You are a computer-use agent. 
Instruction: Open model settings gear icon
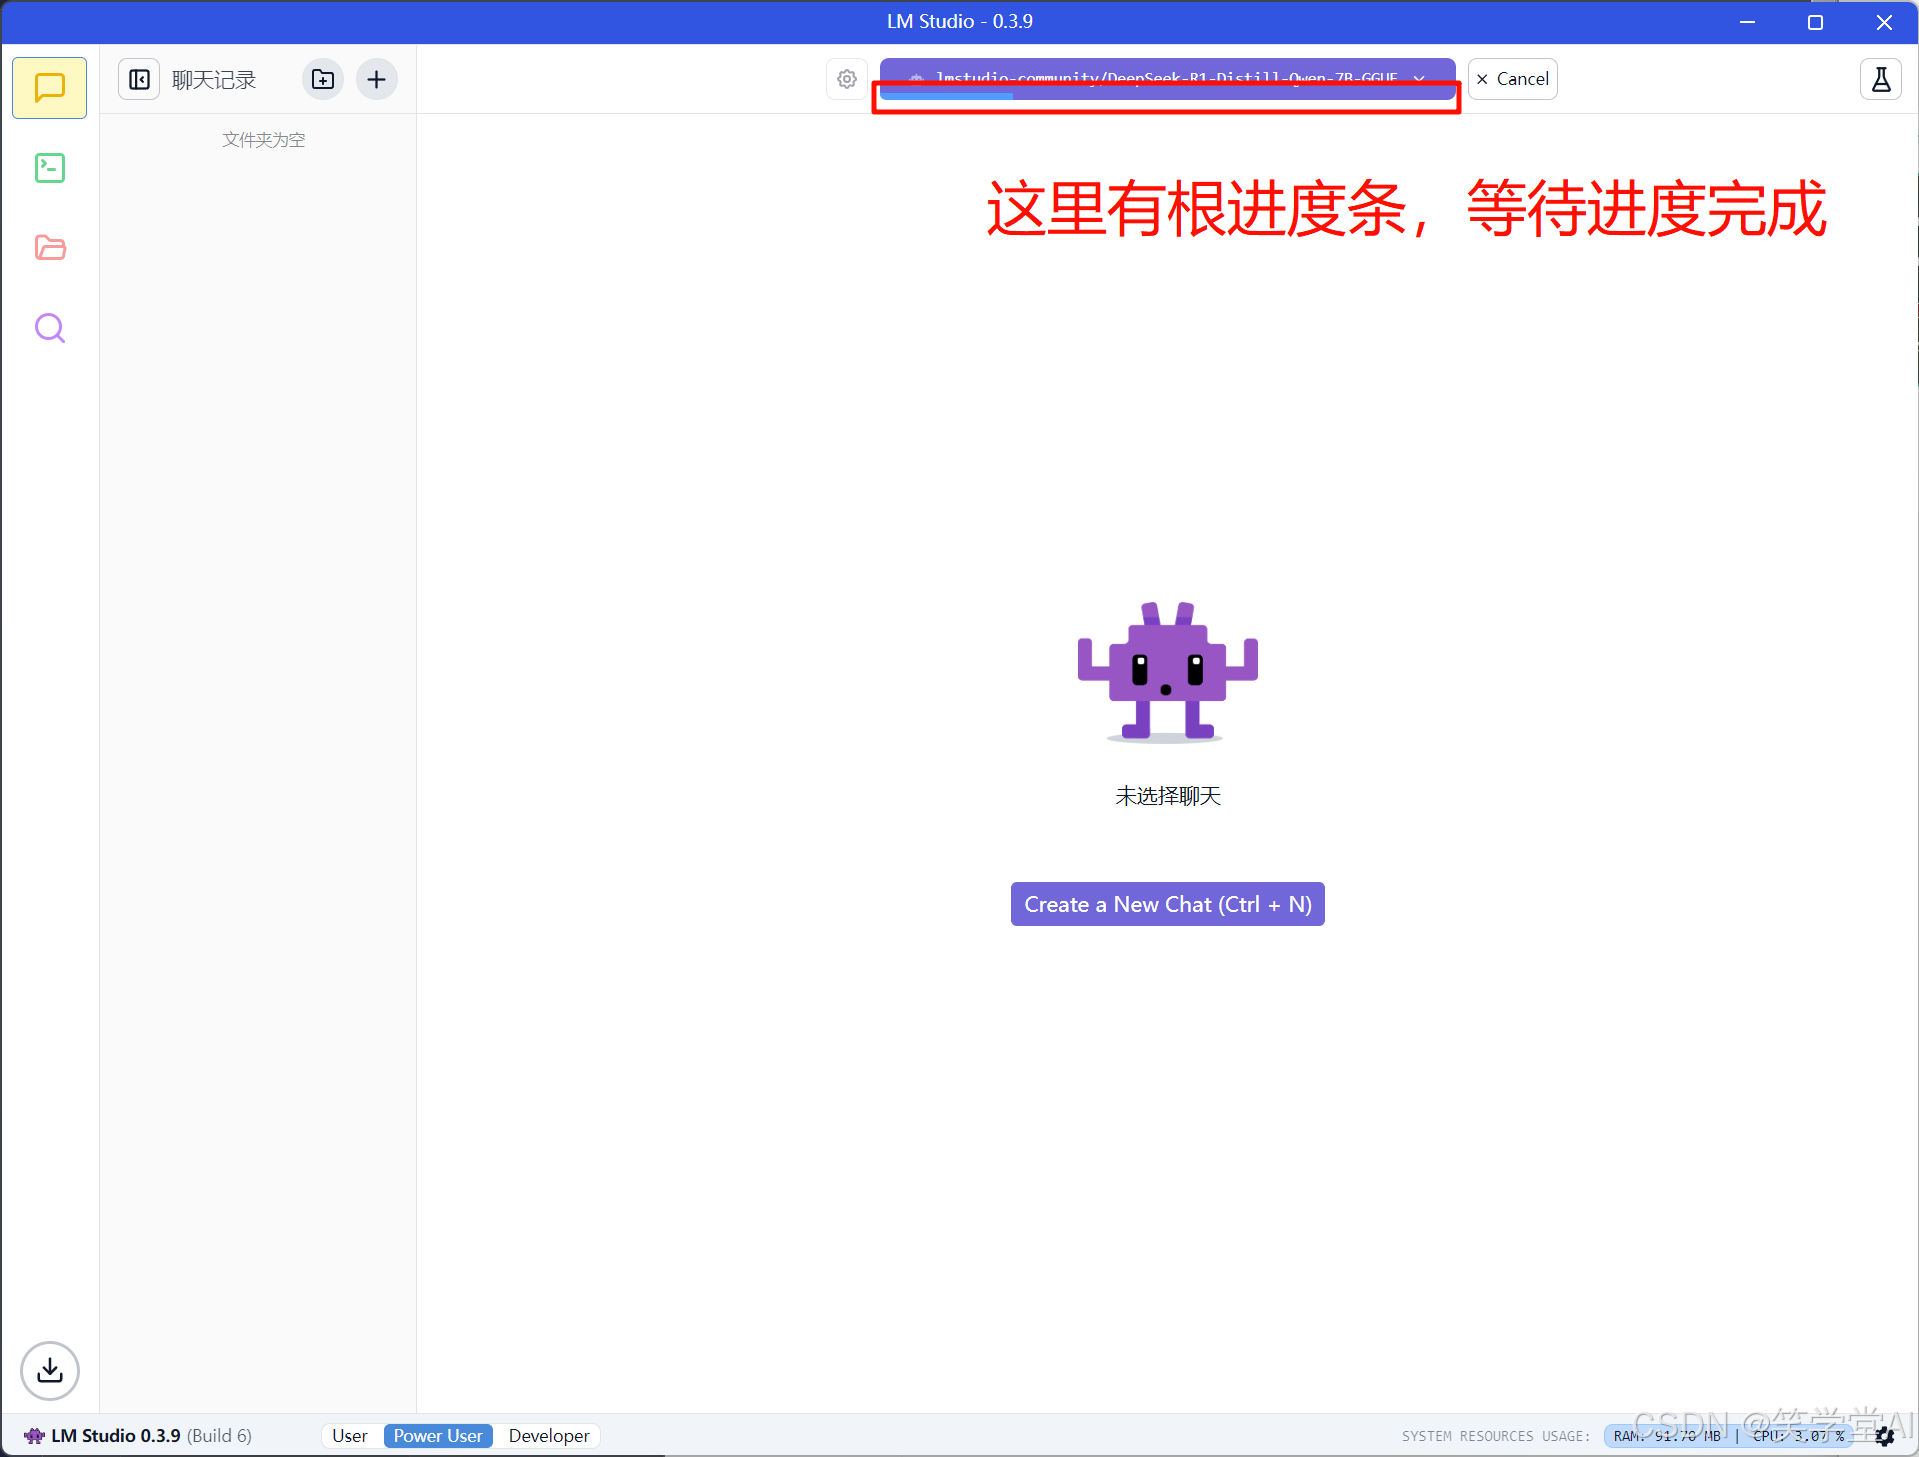847,79
